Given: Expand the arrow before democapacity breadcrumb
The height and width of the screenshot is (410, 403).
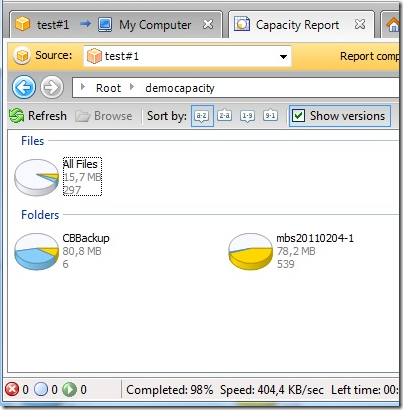Looking at the screenshot, I should point(132,87).
